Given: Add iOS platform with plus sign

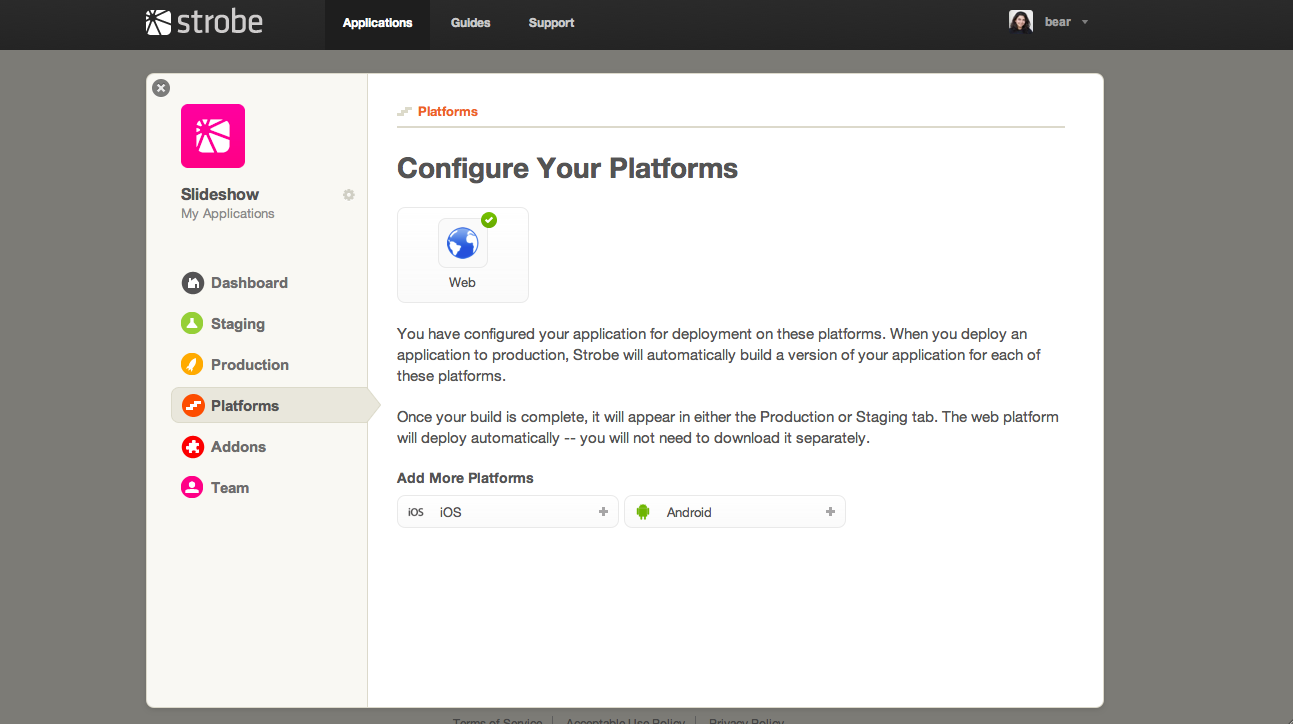Looking at the screenshot, I should click(x=603, y=512).
